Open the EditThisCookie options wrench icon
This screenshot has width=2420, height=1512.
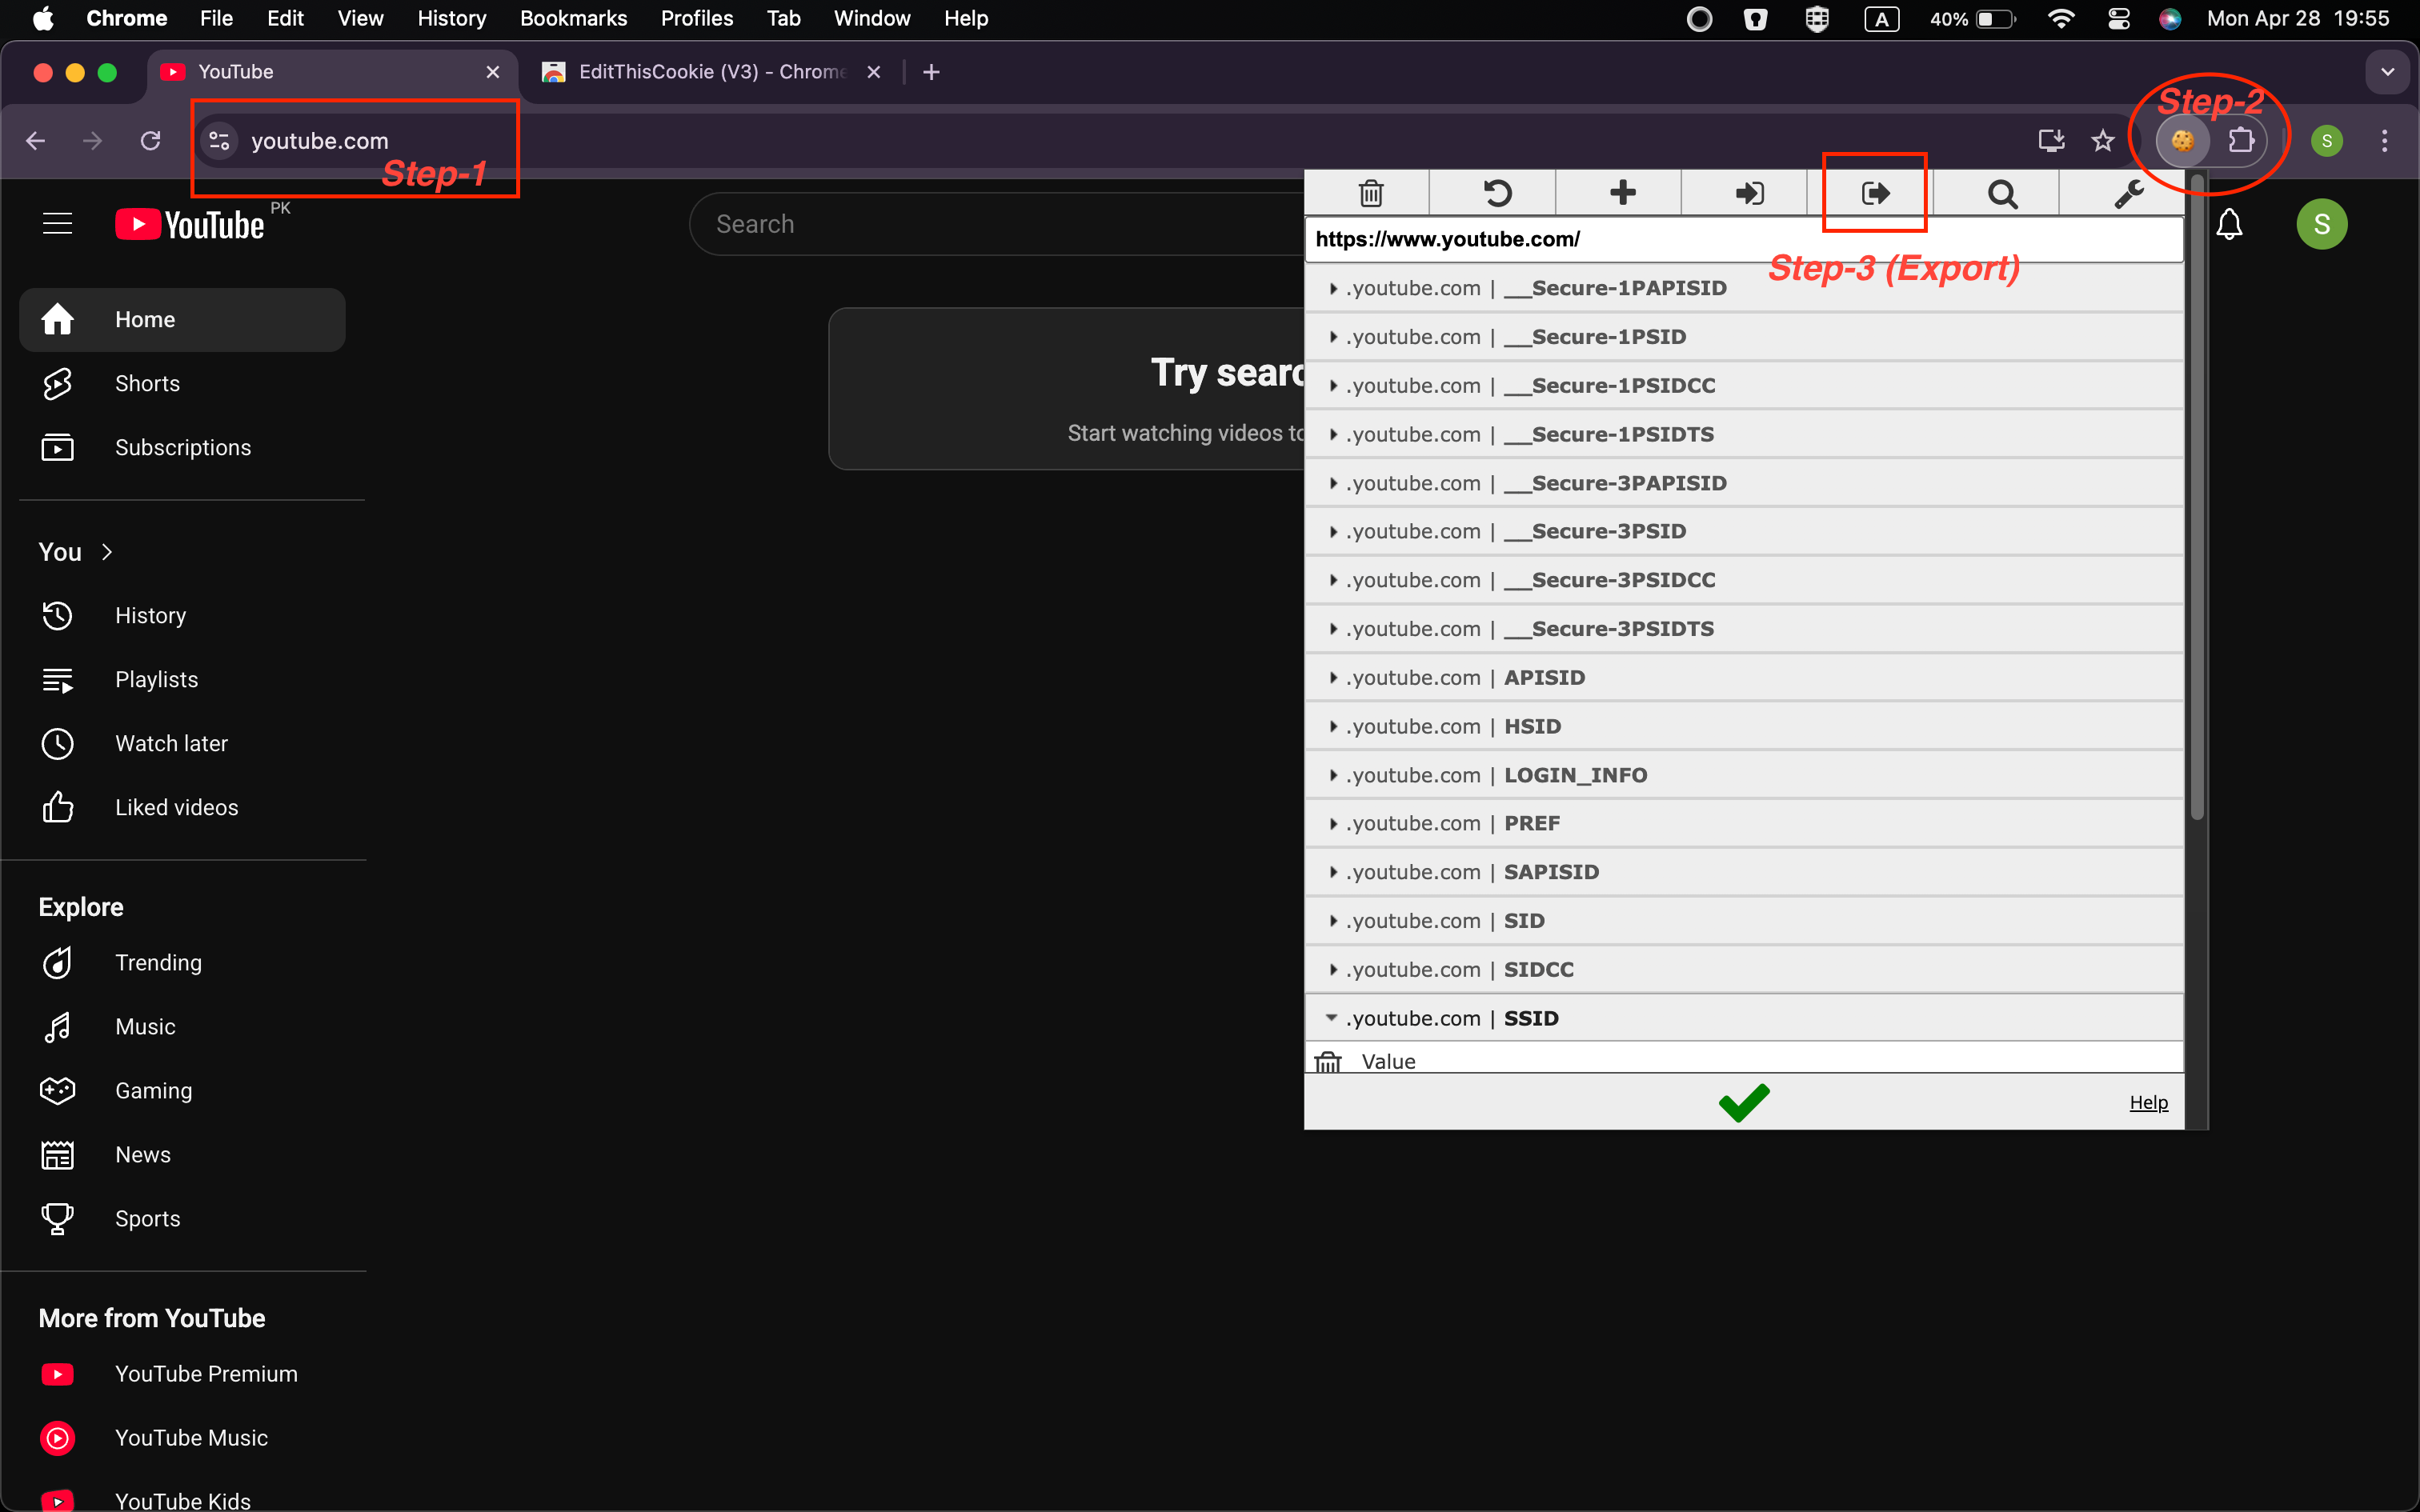[x=2128, y=193]
